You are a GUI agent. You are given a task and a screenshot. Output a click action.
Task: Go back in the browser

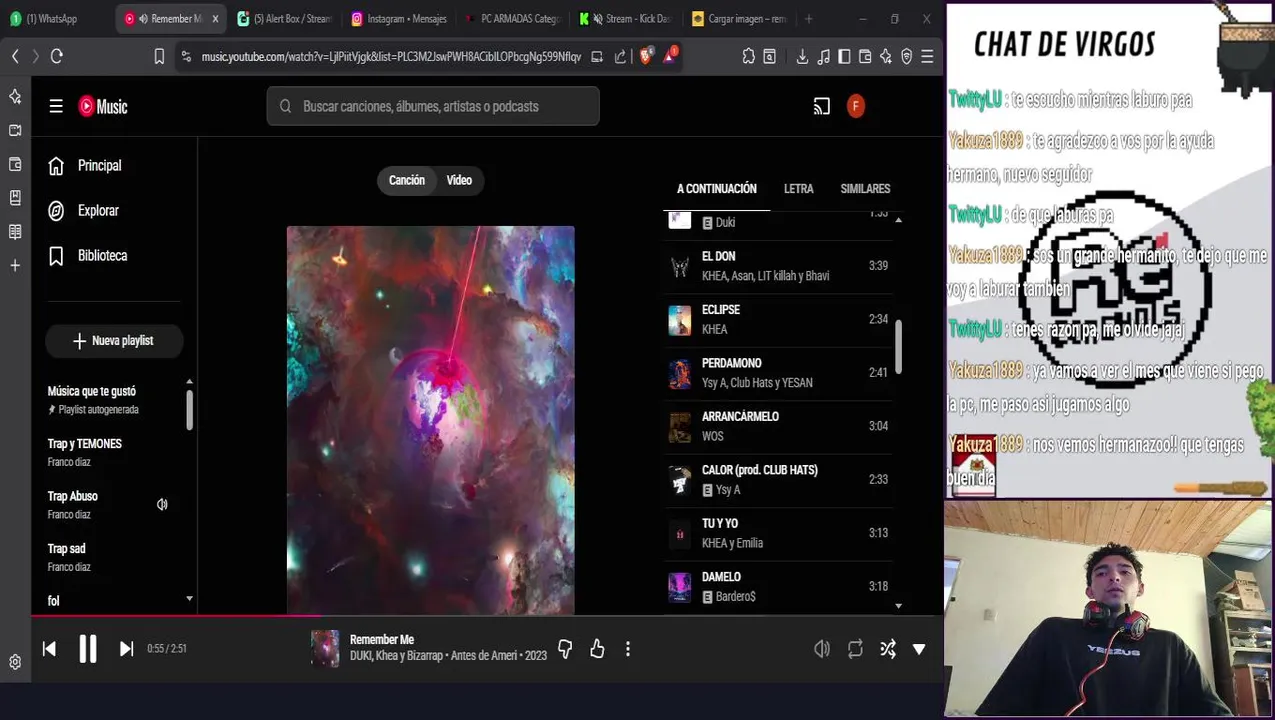point(15,57)
